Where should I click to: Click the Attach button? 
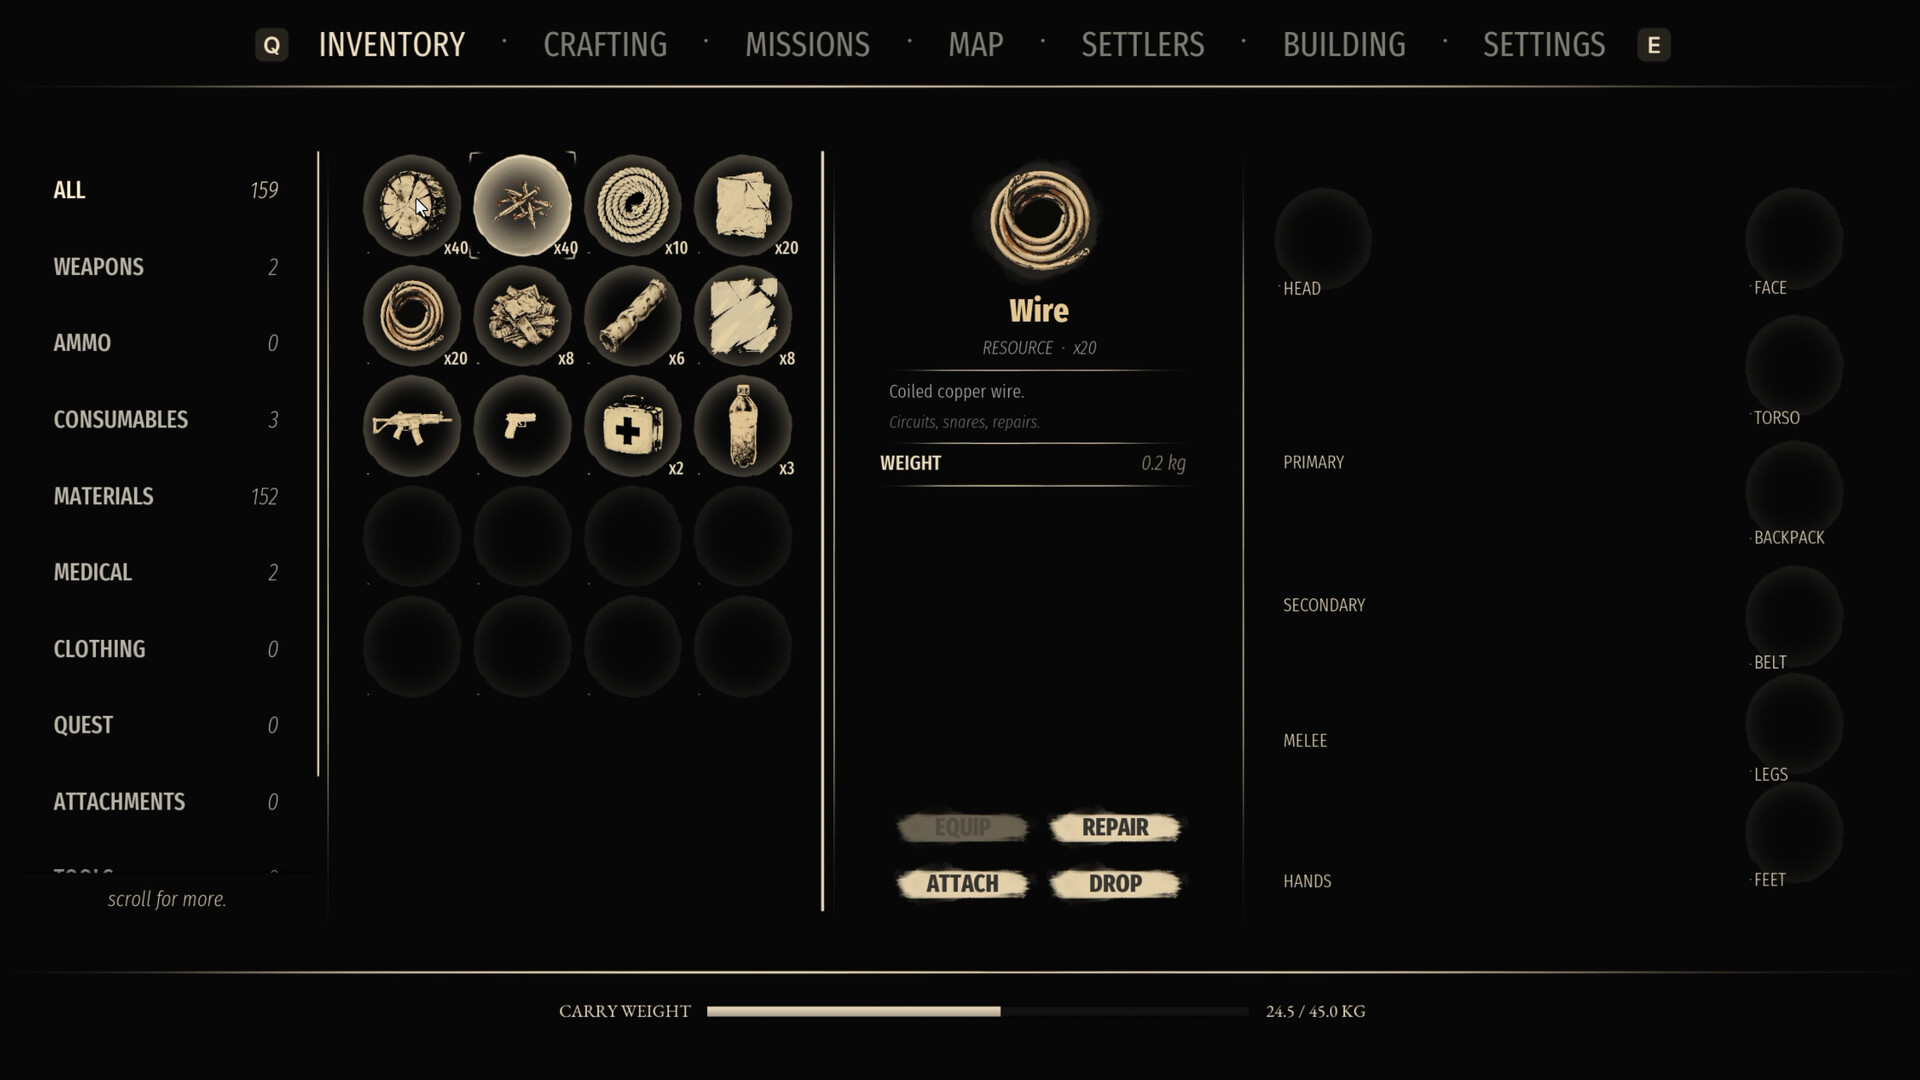(x=962, y=883)
